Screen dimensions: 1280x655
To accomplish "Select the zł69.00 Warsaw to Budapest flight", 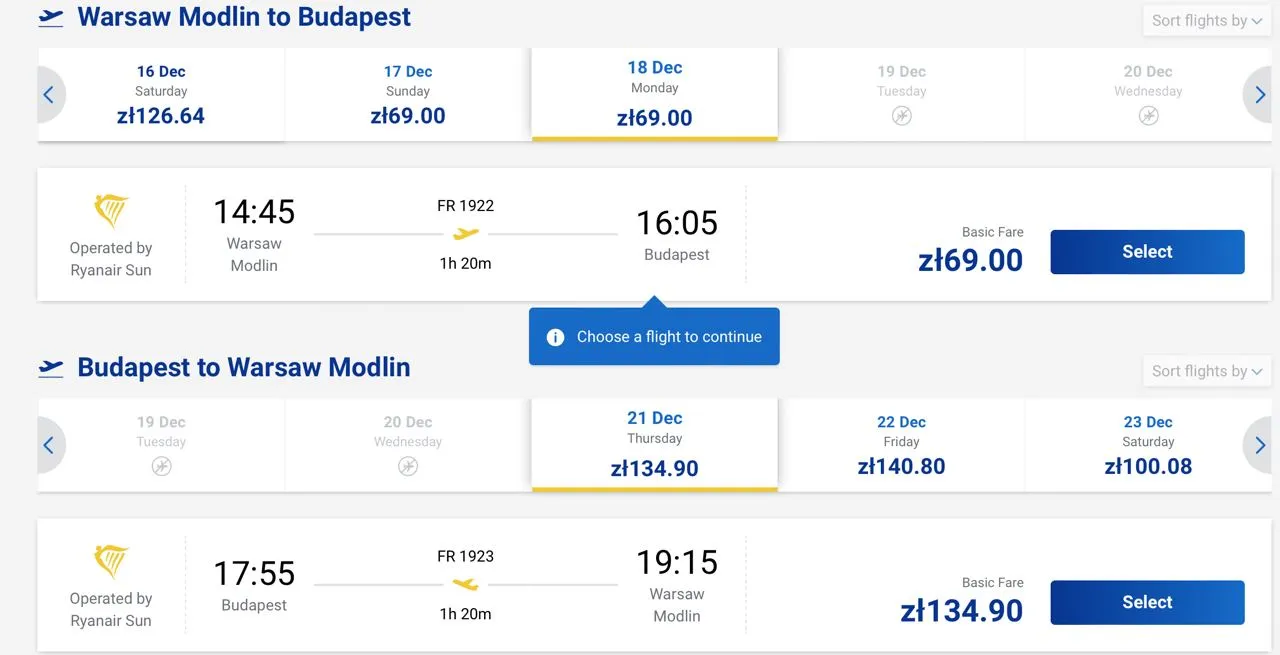I will coord(1147,252).
